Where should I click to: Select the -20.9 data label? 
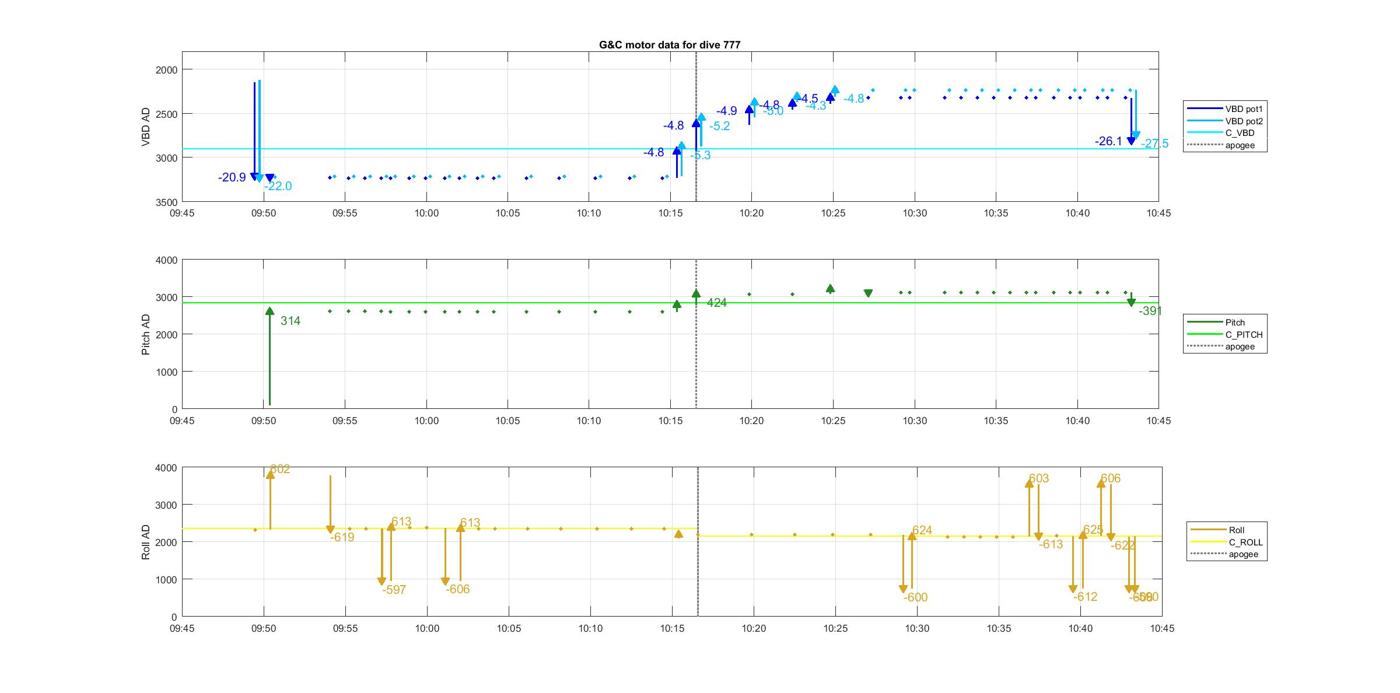[x=232, y=178]
